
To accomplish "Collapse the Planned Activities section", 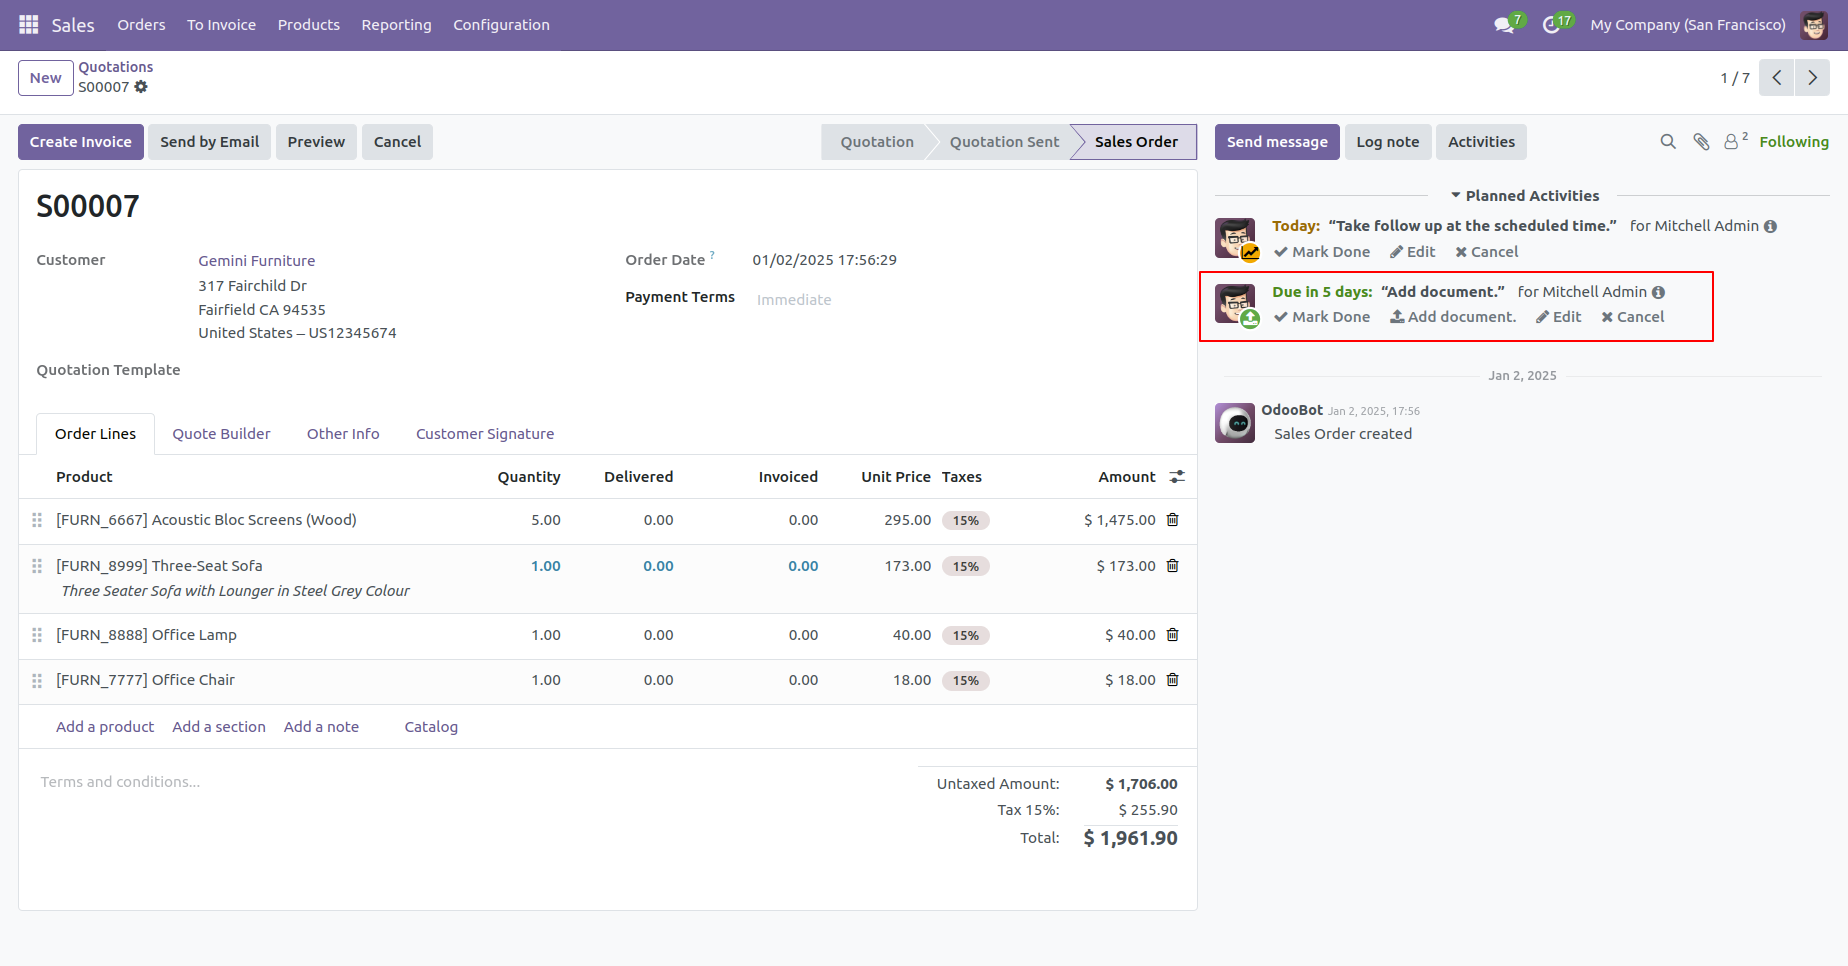I will pos(1525,196).
